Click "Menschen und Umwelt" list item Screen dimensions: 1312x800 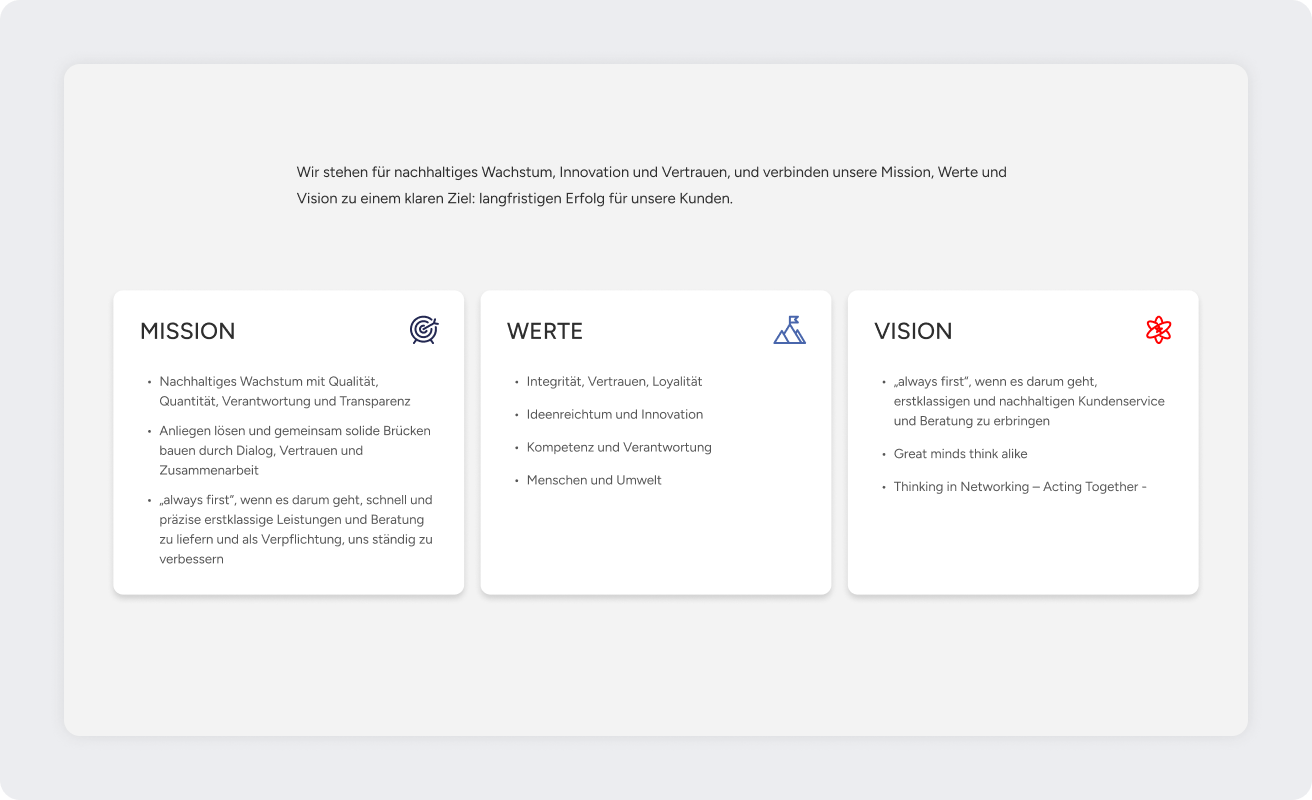click(594, 480)
